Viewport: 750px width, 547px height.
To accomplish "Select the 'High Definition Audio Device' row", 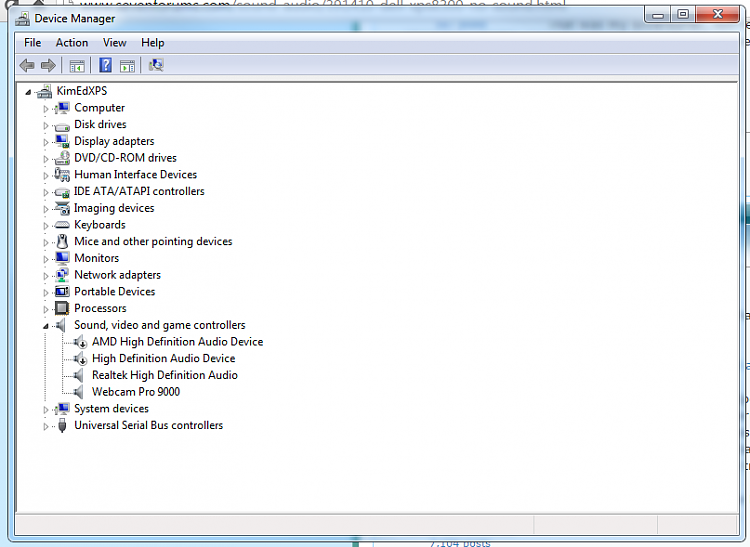I will [164, 359].
